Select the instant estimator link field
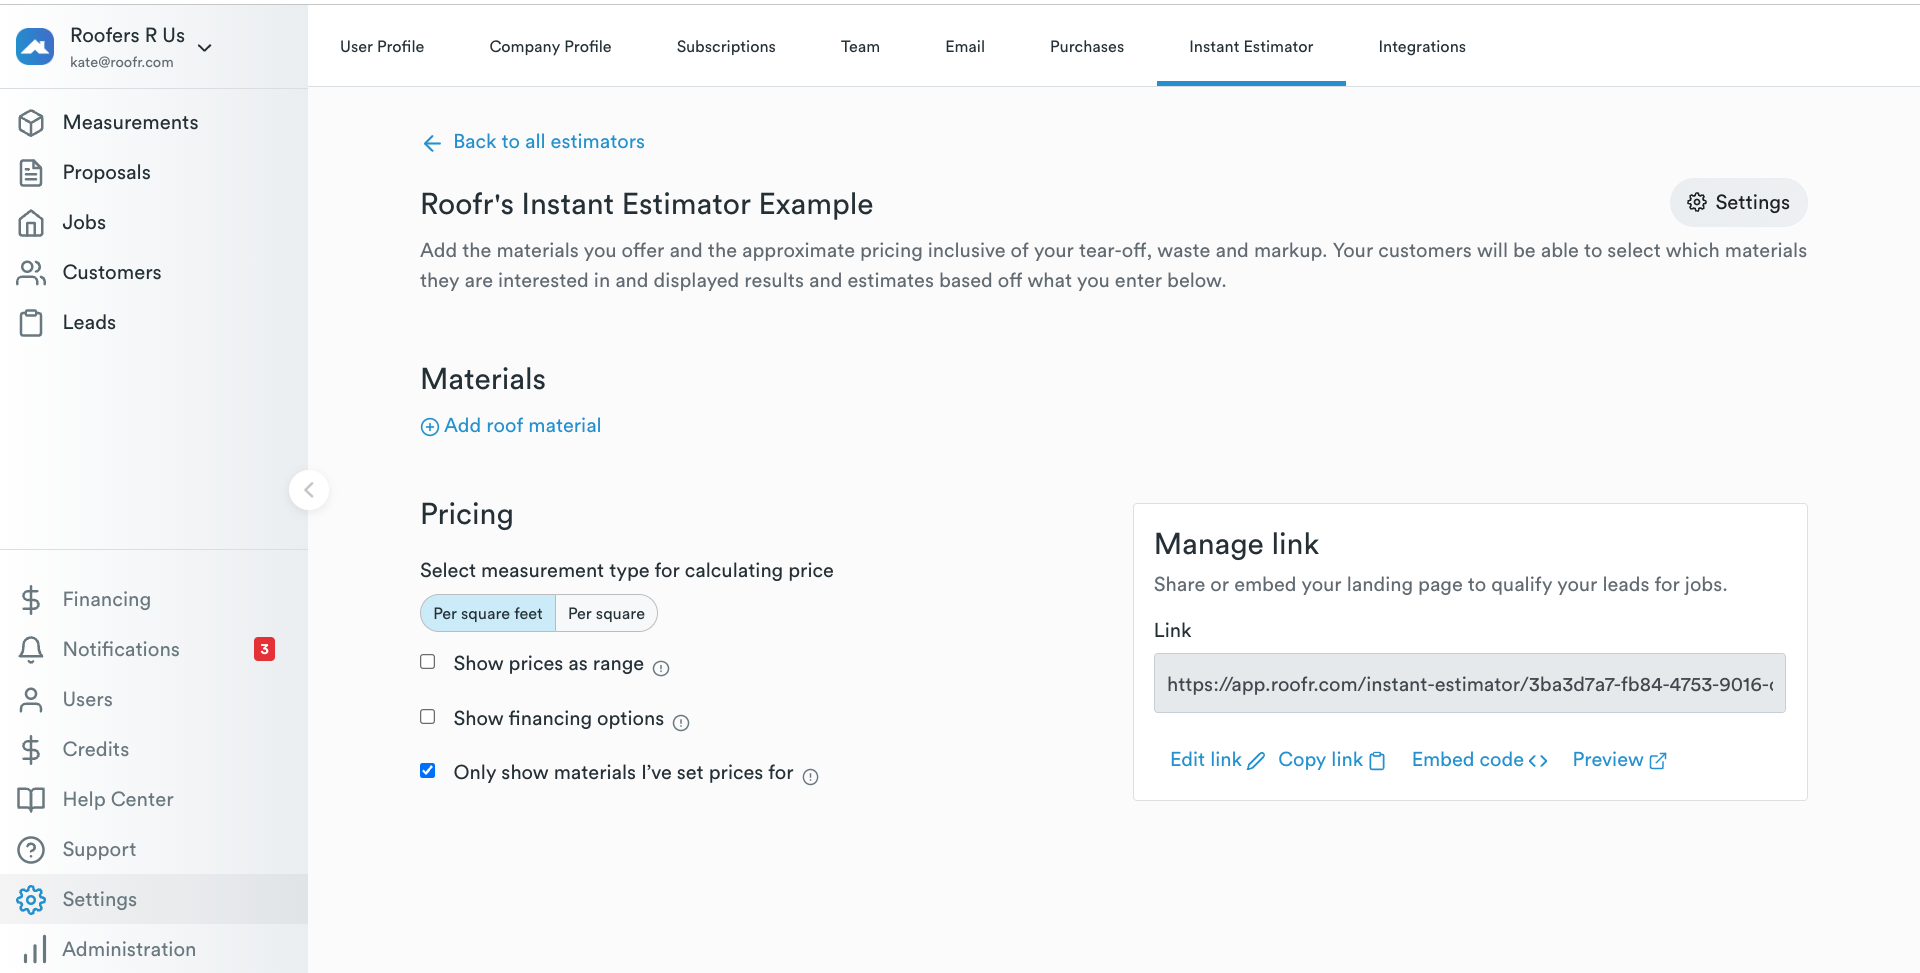Image resolution: width=1920 pixels, height=973 pixels. click(1468, 684)
